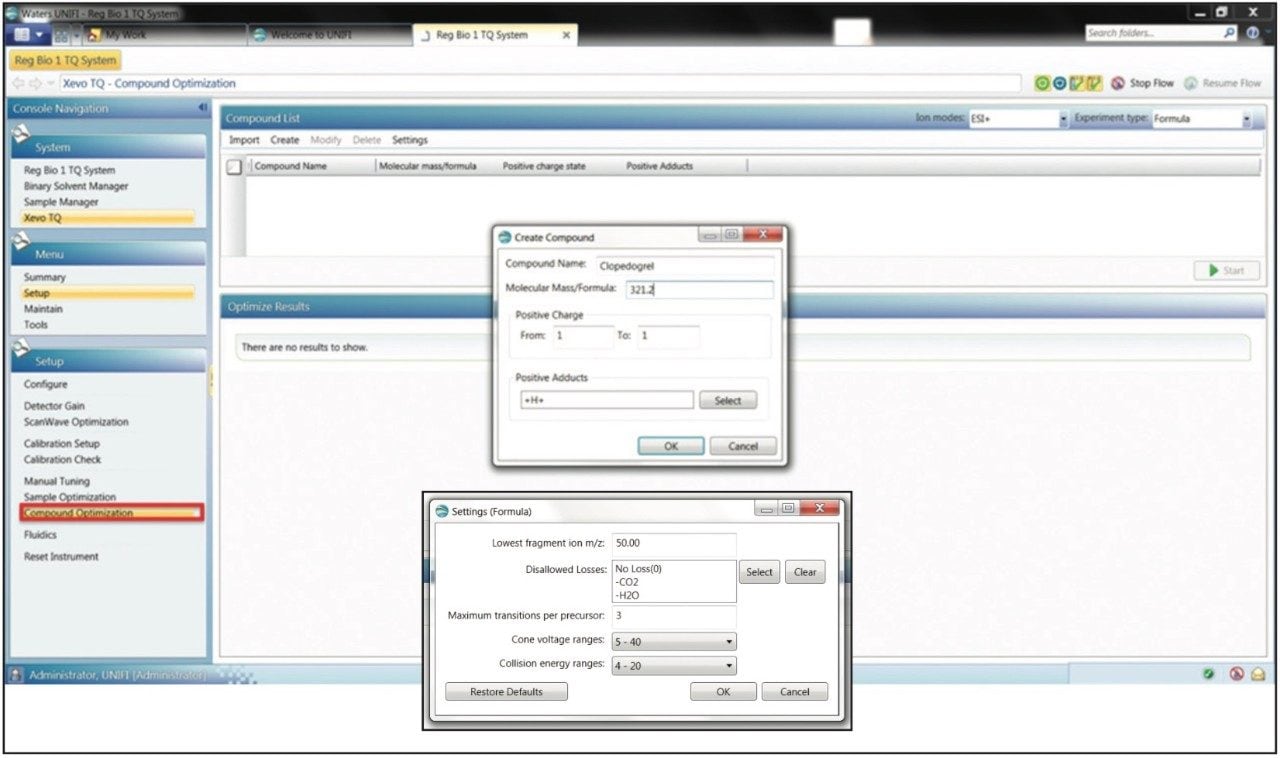Click the blue circular status icon
Viewport: 1280px width, 758px height.
click(1059, 83)
